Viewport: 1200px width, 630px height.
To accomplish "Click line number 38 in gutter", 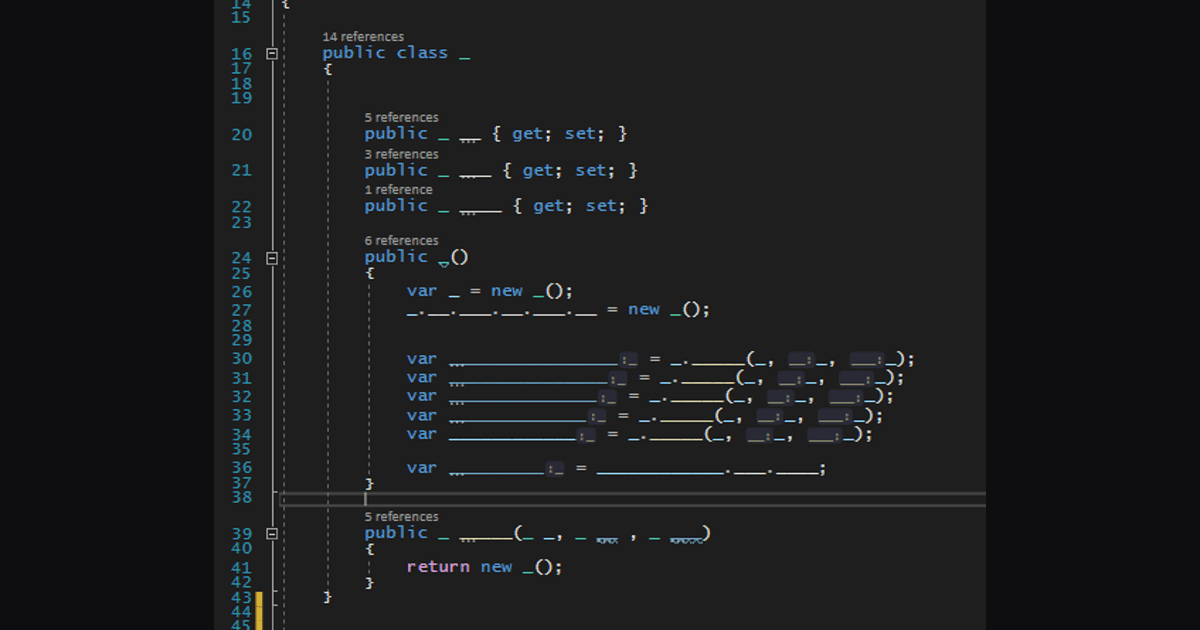I will point(241,497).
